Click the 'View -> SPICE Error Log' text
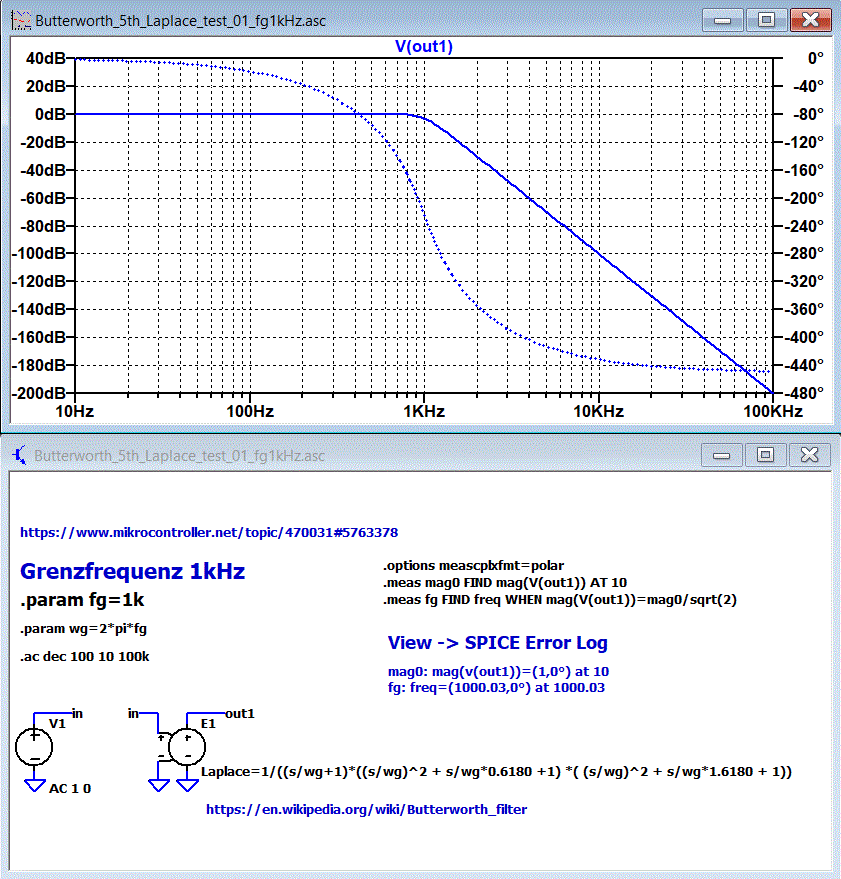The height and width of the screenshot is (879, 841). tap(498, 642)
